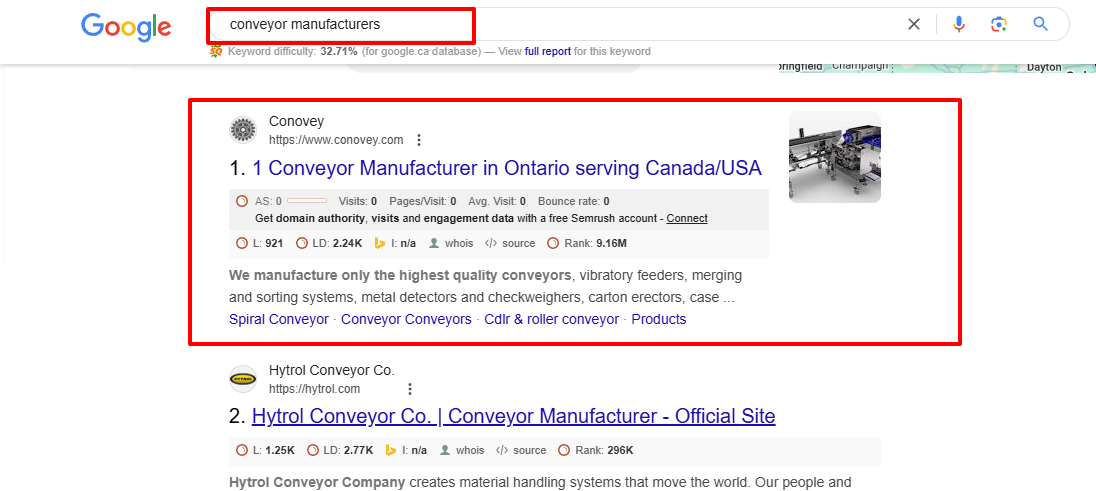This screenshot has width=1096, height=491.
Task: Start voice search with microphone icon
Action: coord(959,24)
